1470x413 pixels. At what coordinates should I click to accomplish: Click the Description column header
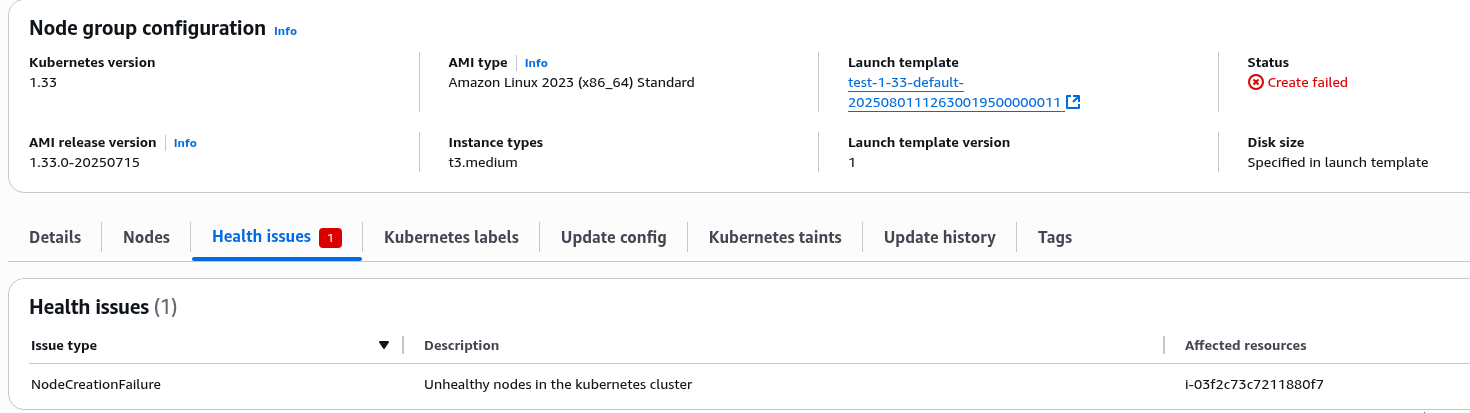[461, 345]
